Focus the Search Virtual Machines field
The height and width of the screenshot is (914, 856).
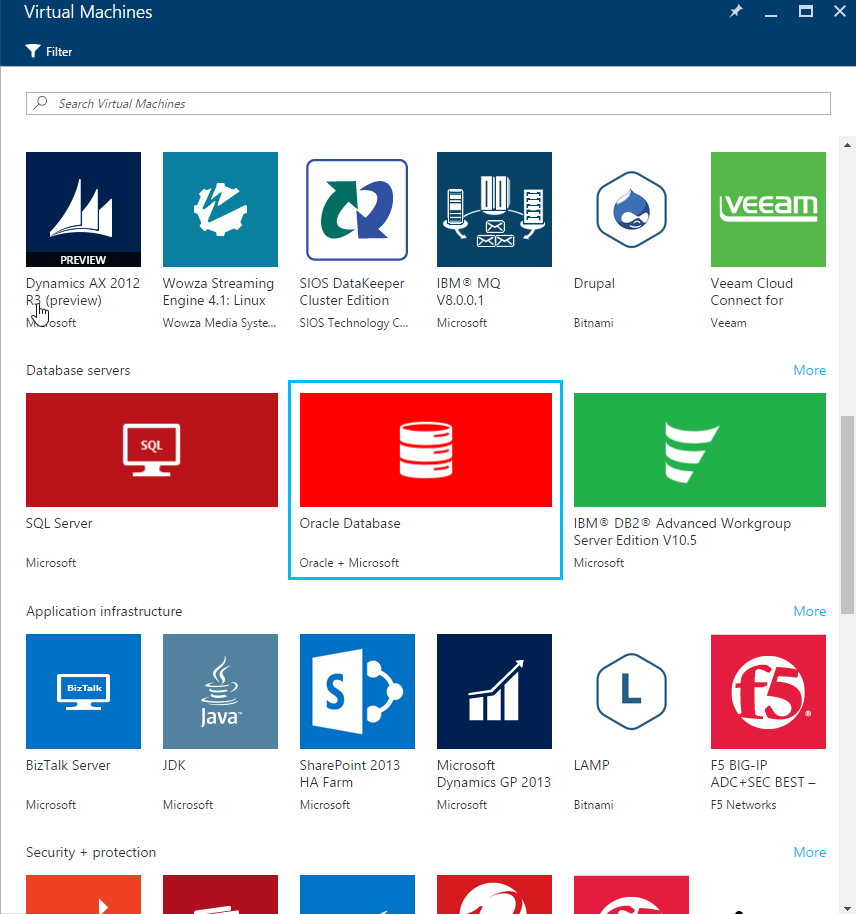pyautogui.click(x=428, y=104)
